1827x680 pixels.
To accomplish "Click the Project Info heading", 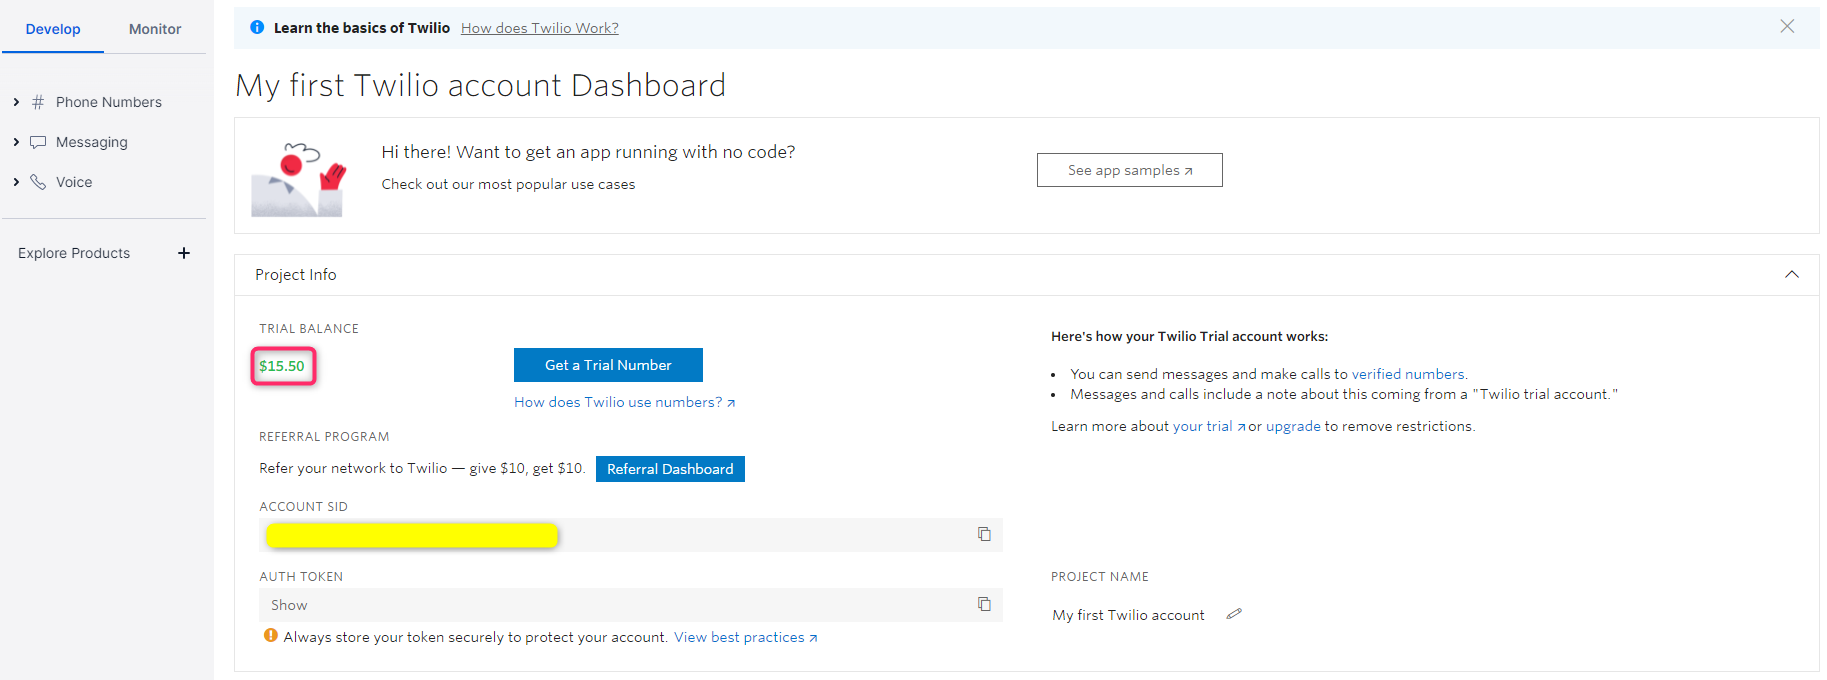I will 296,274.
